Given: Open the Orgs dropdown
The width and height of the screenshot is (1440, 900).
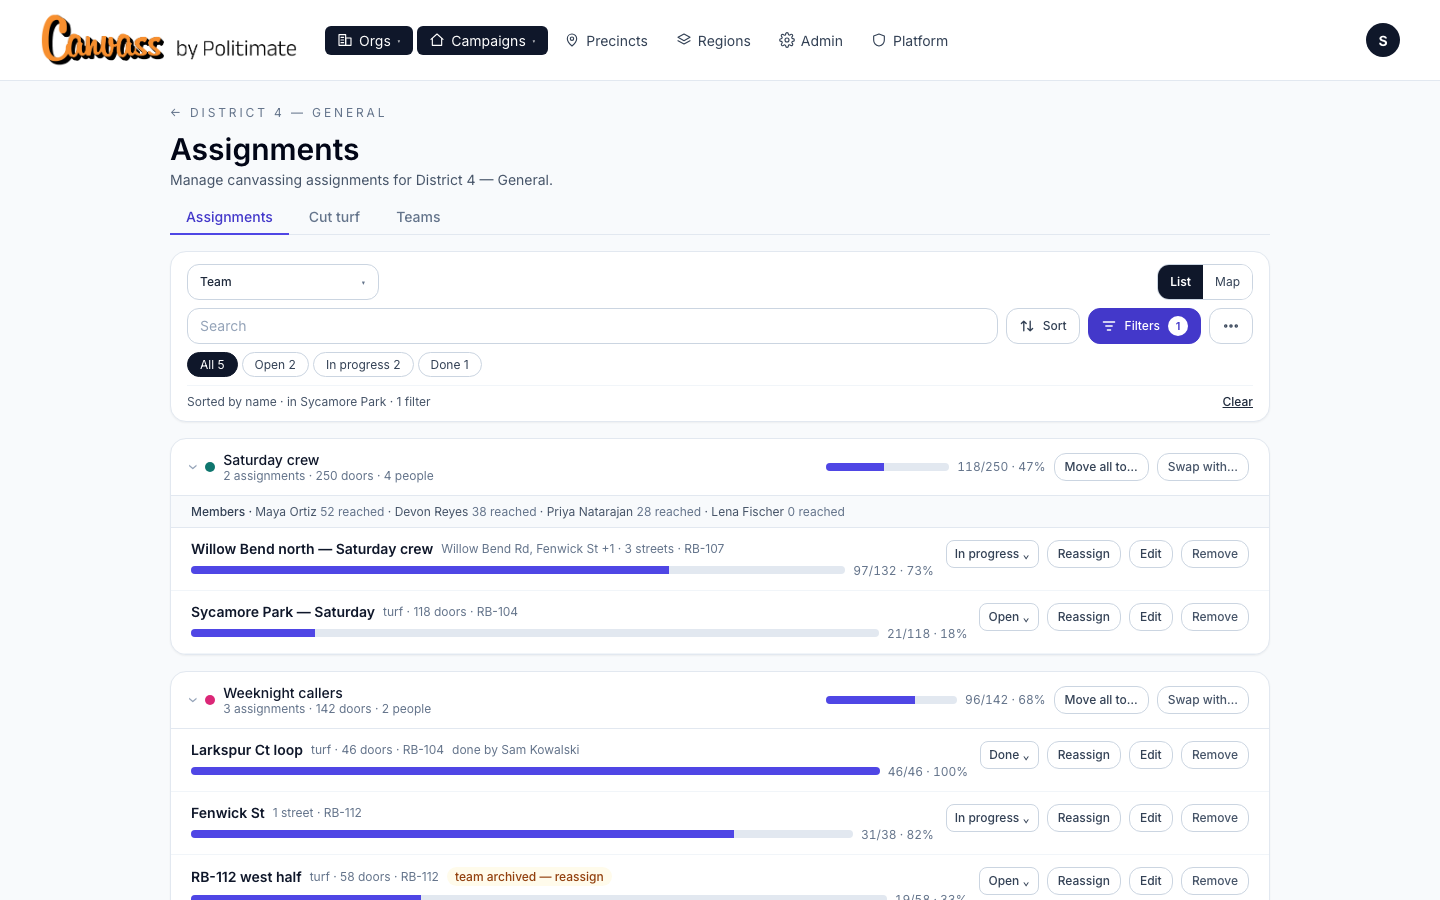Looking at the screenshot, I should (x=369, y=41).
